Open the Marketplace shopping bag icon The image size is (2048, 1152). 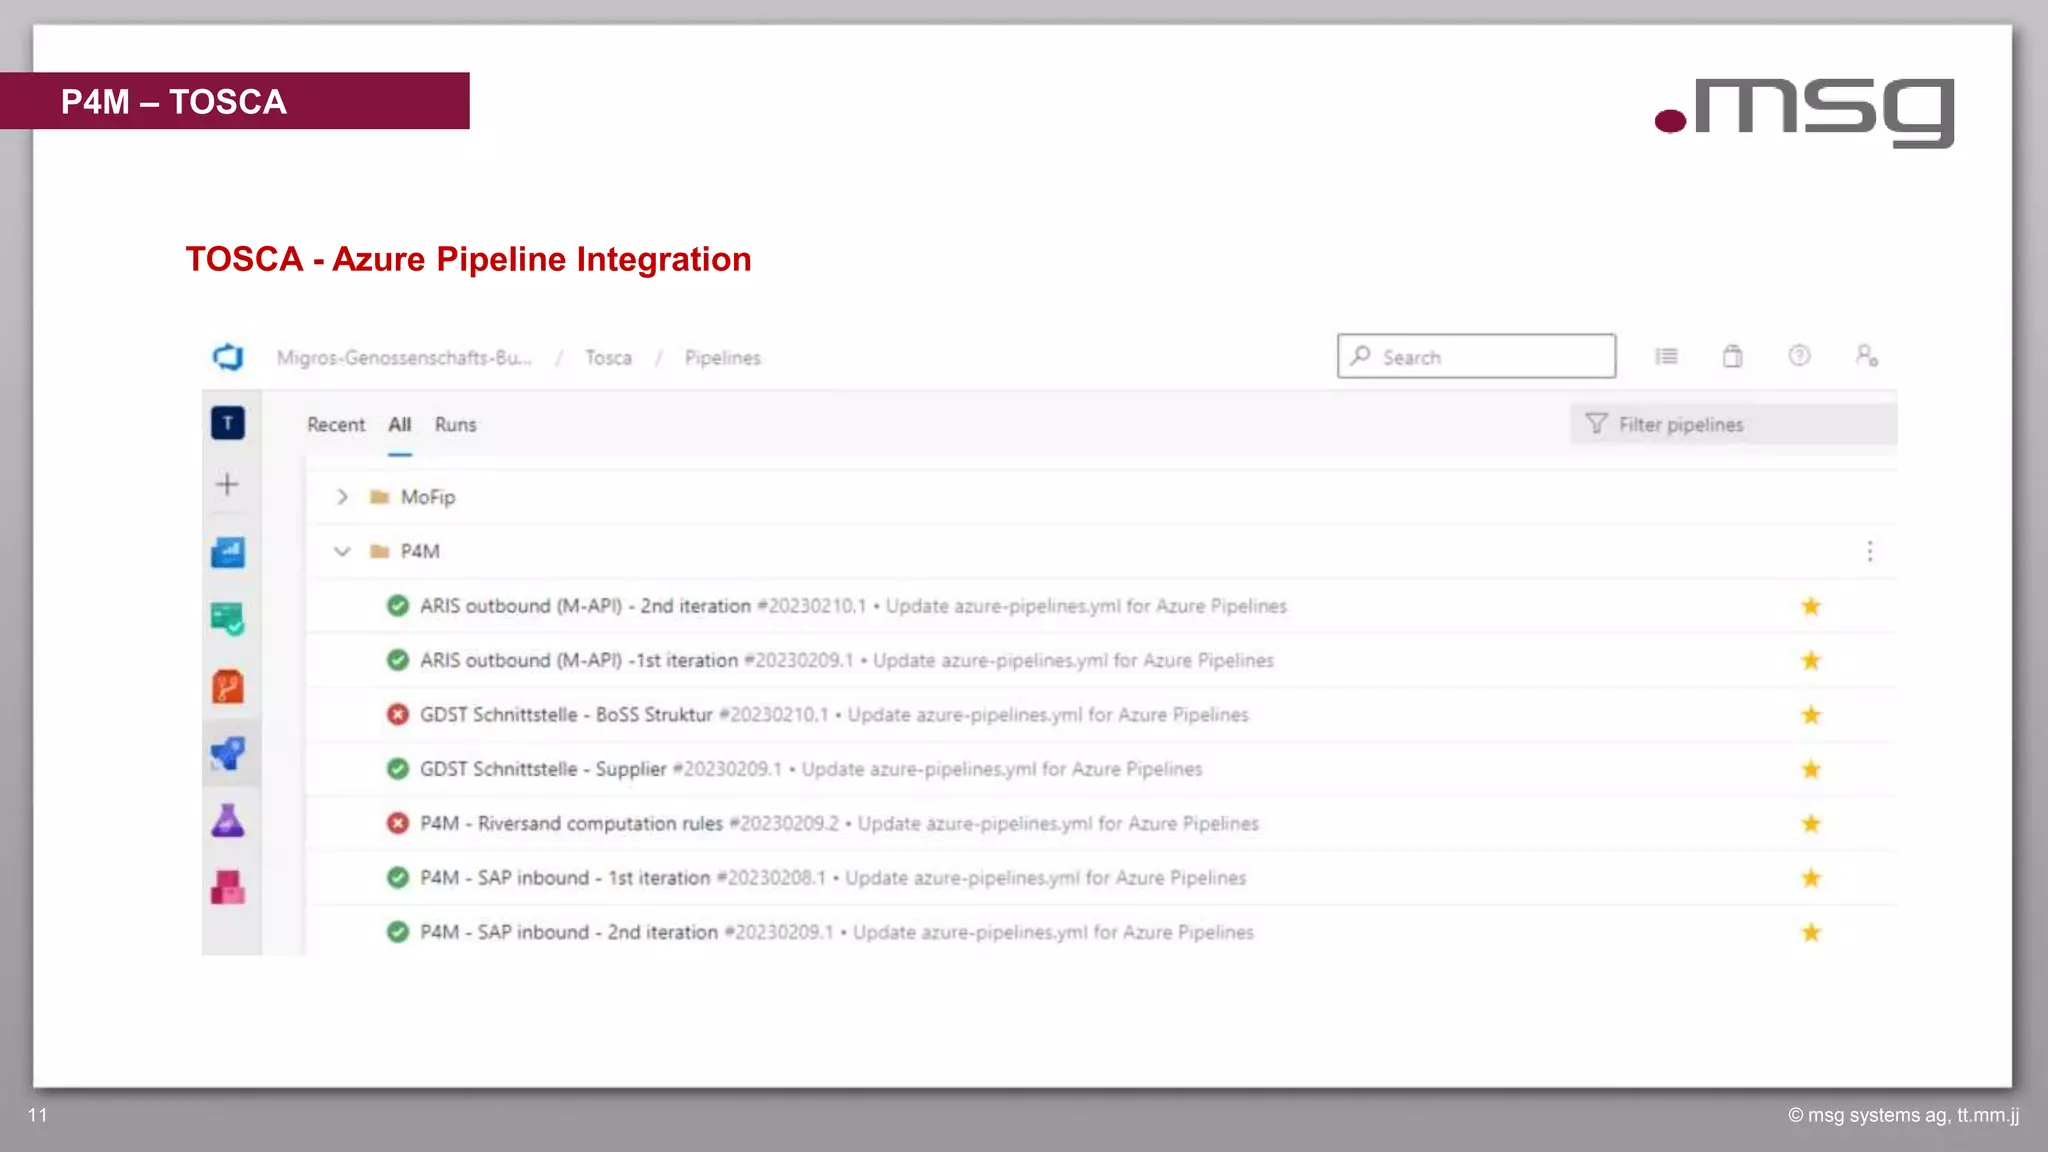(1732, 357)
